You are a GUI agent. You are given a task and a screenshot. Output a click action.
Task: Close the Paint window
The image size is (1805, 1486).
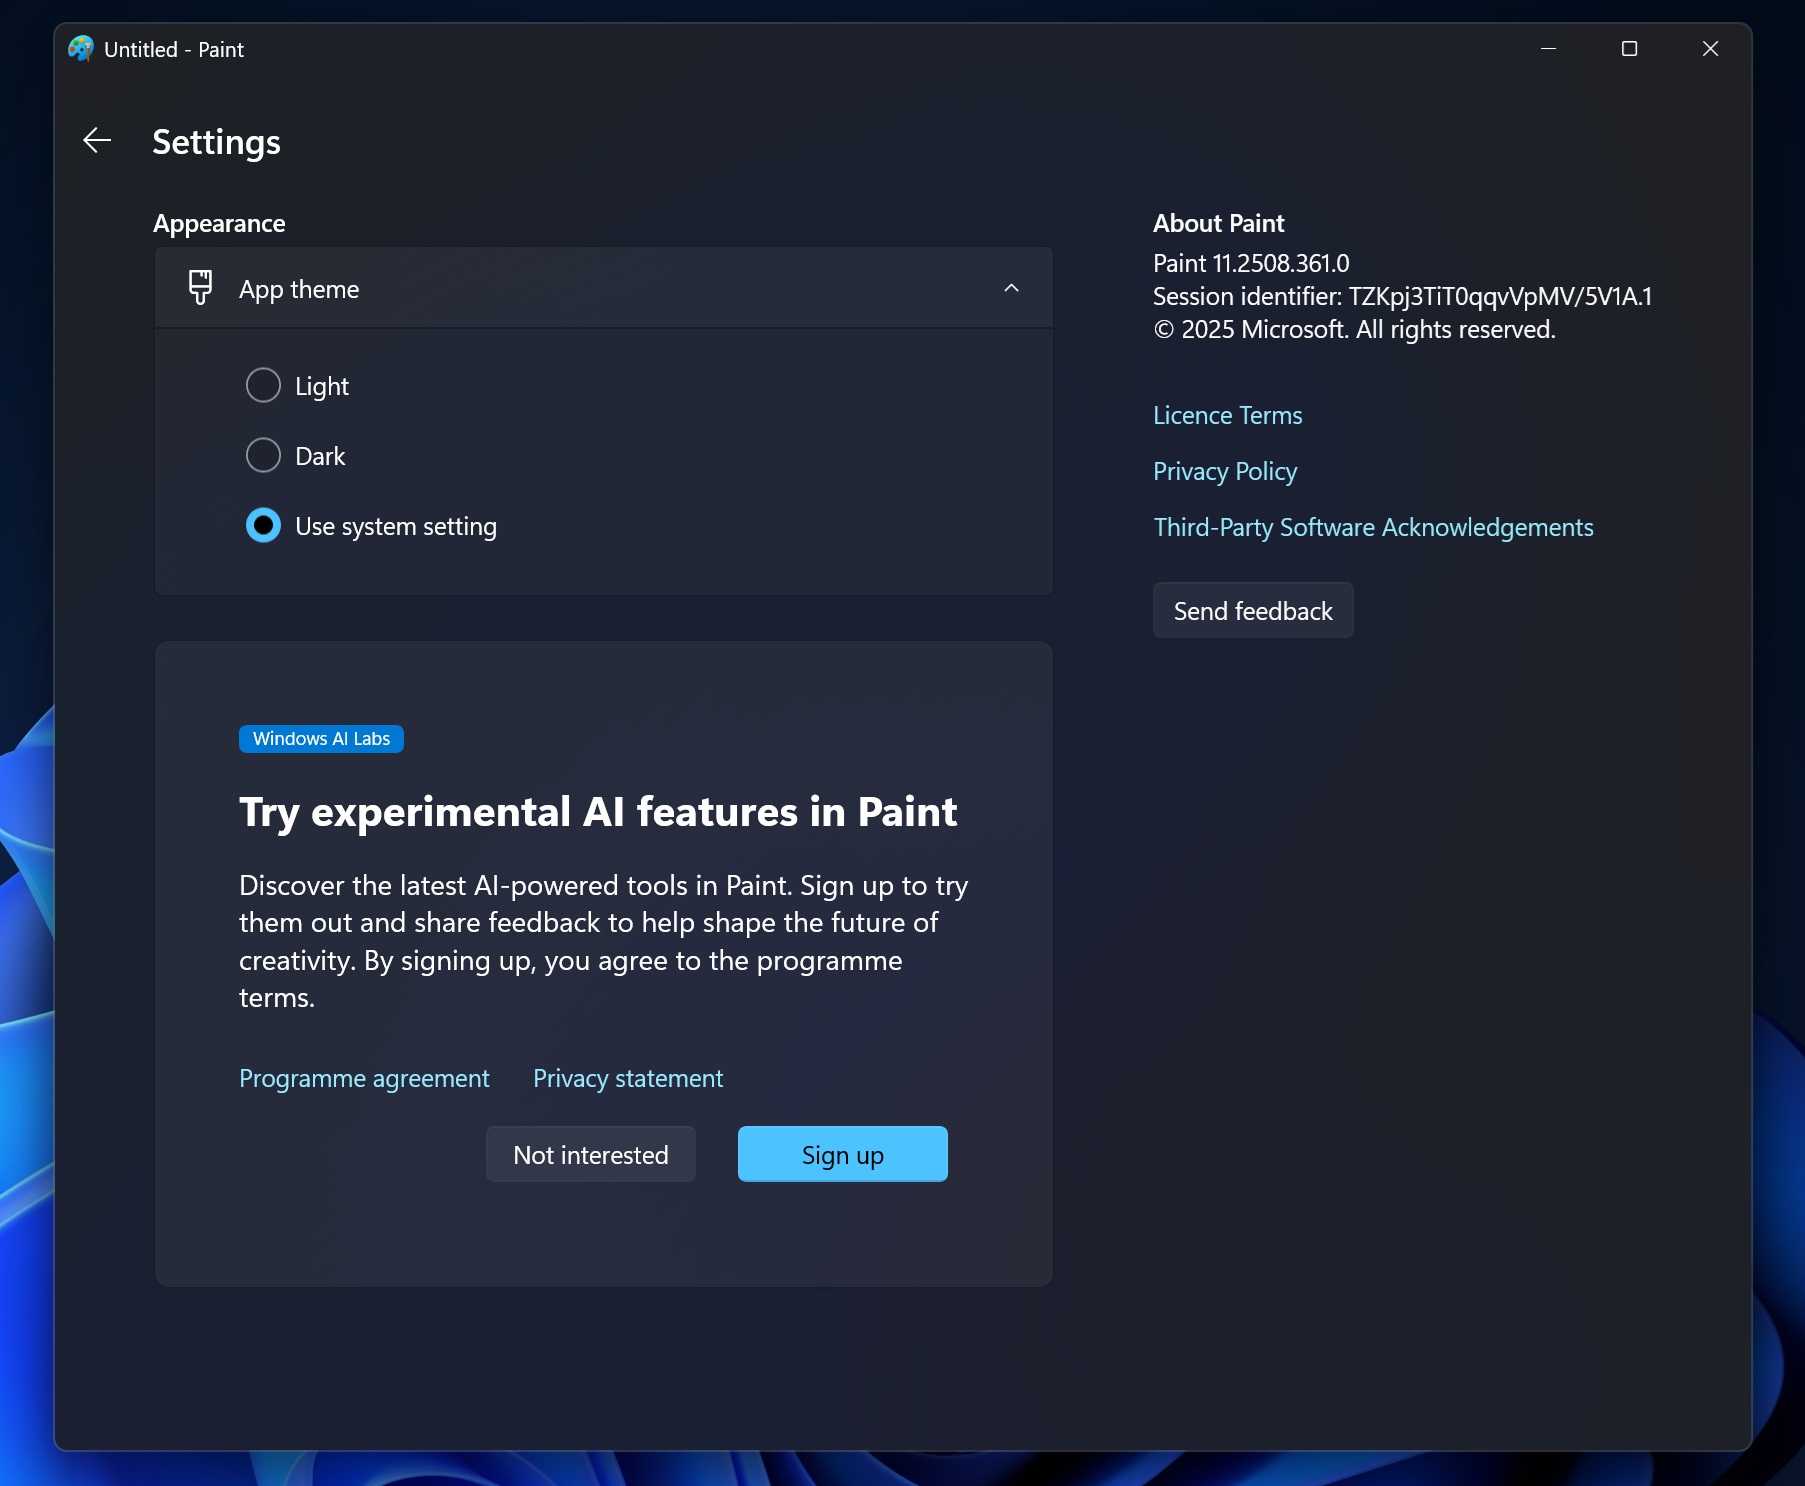[x=1710, y=49]
